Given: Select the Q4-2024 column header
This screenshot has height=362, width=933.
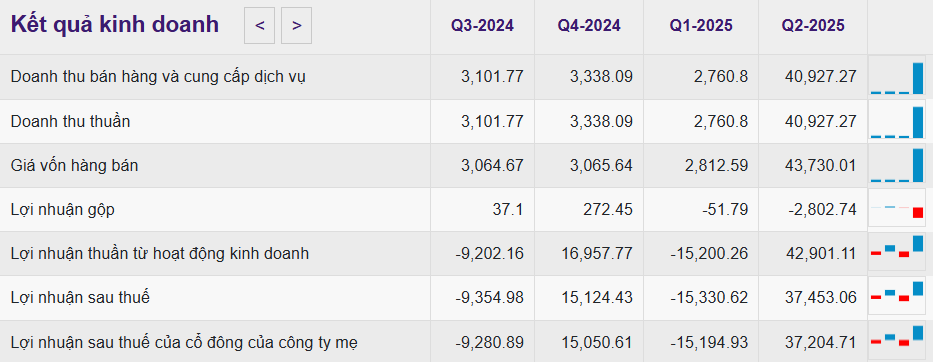Looking at the screenshot, I should tap(589, 26).
